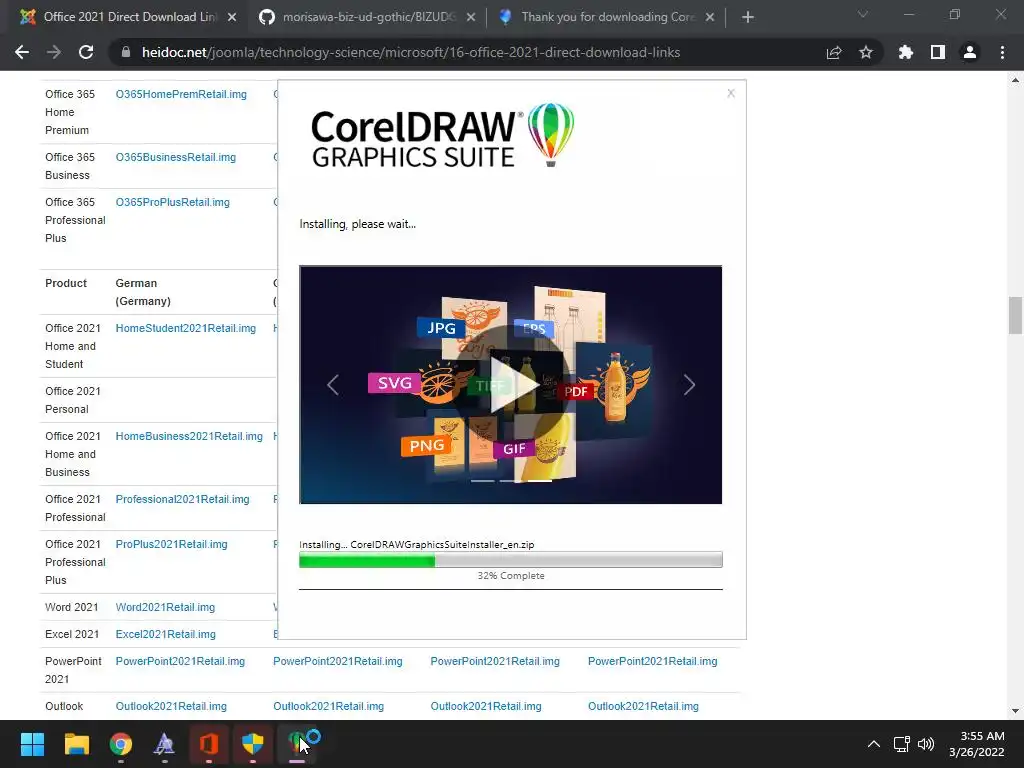Open the Chrome profile icon
1024x768 pixels.
(970, 52)
